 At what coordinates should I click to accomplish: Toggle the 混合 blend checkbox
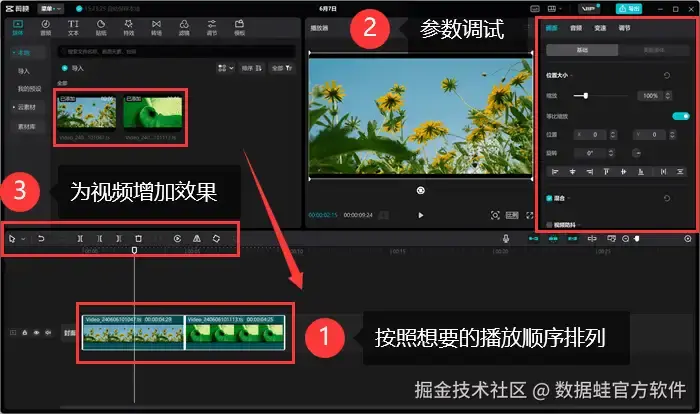click(549, 198)
